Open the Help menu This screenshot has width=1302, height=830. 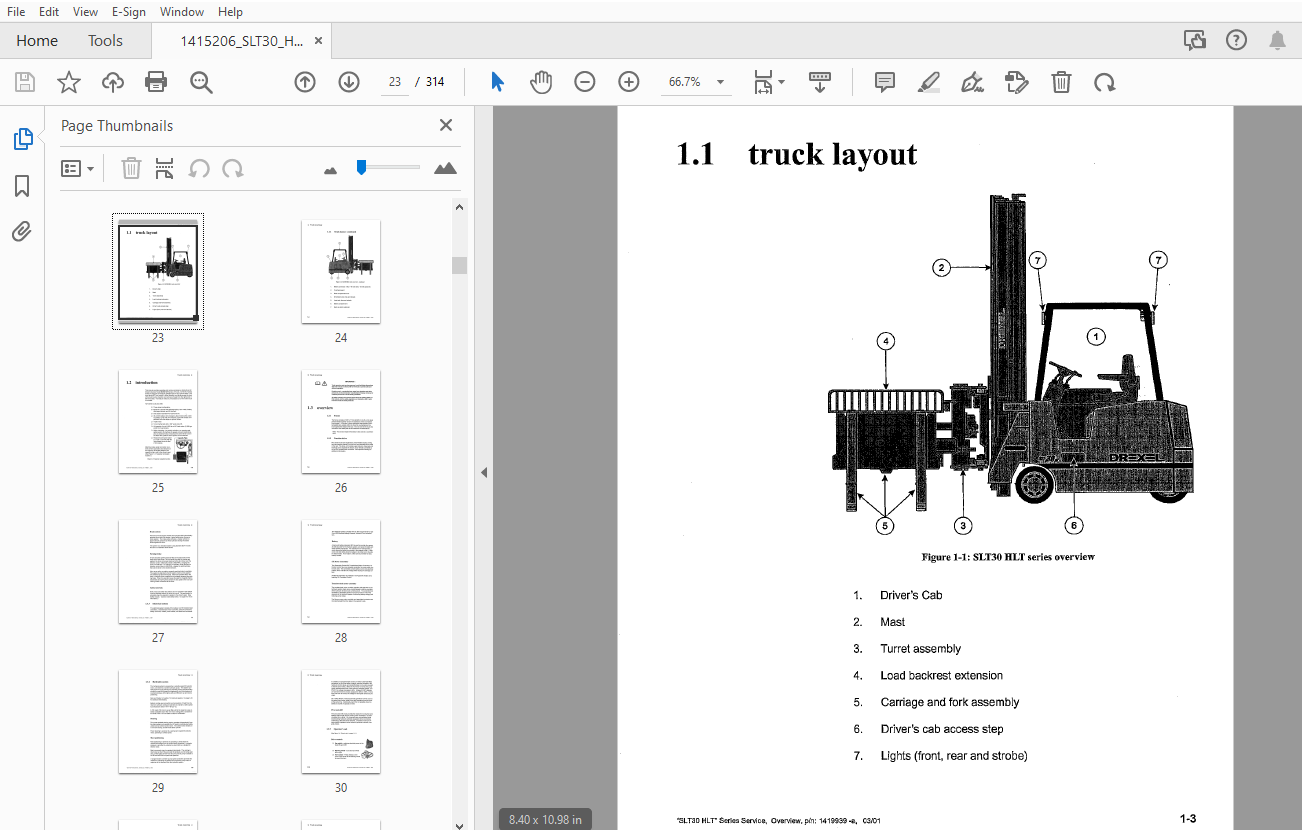(x=230, y=11)
